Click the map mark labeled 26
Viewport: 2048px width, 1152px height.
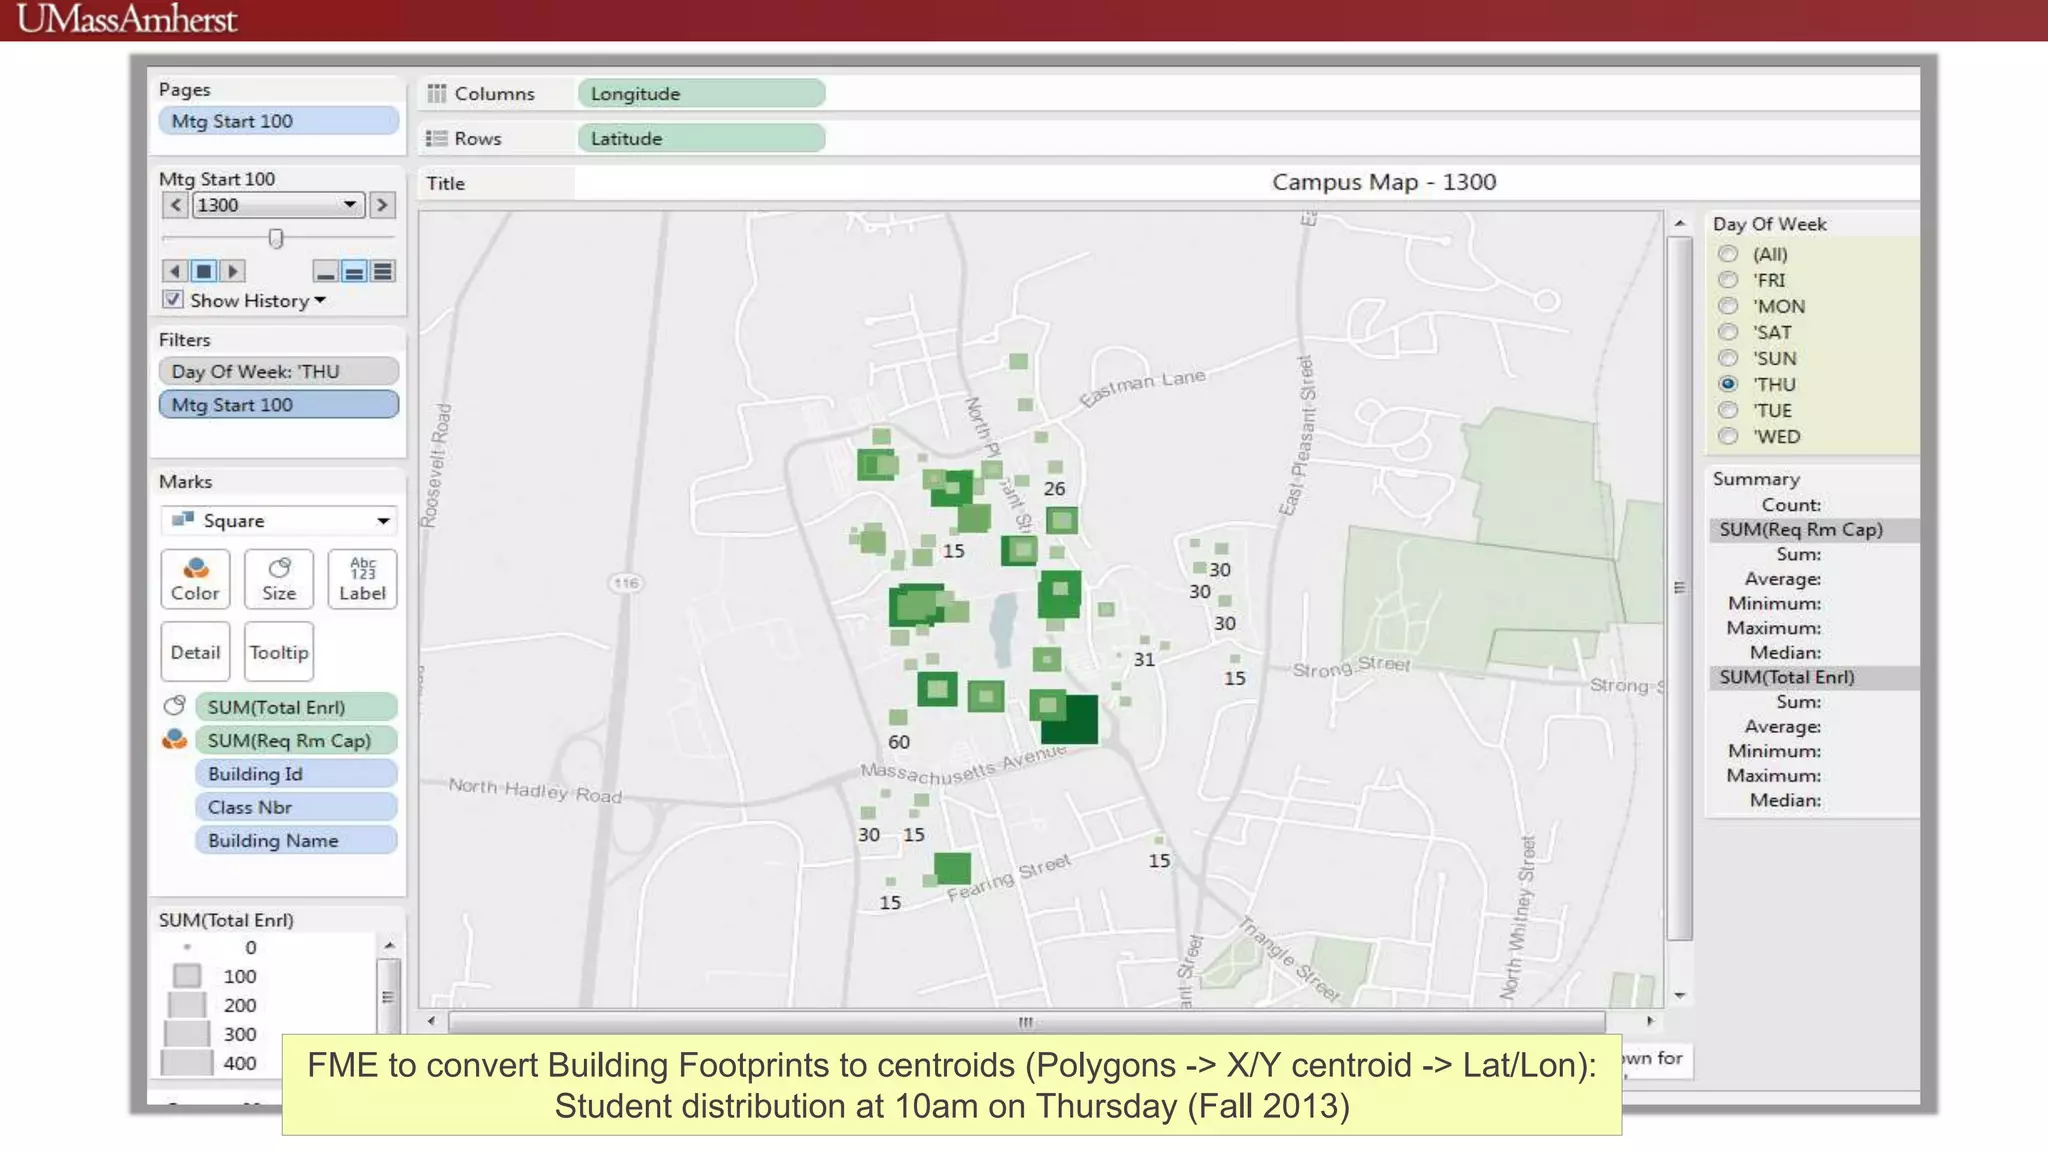(x=1055, y=467)
